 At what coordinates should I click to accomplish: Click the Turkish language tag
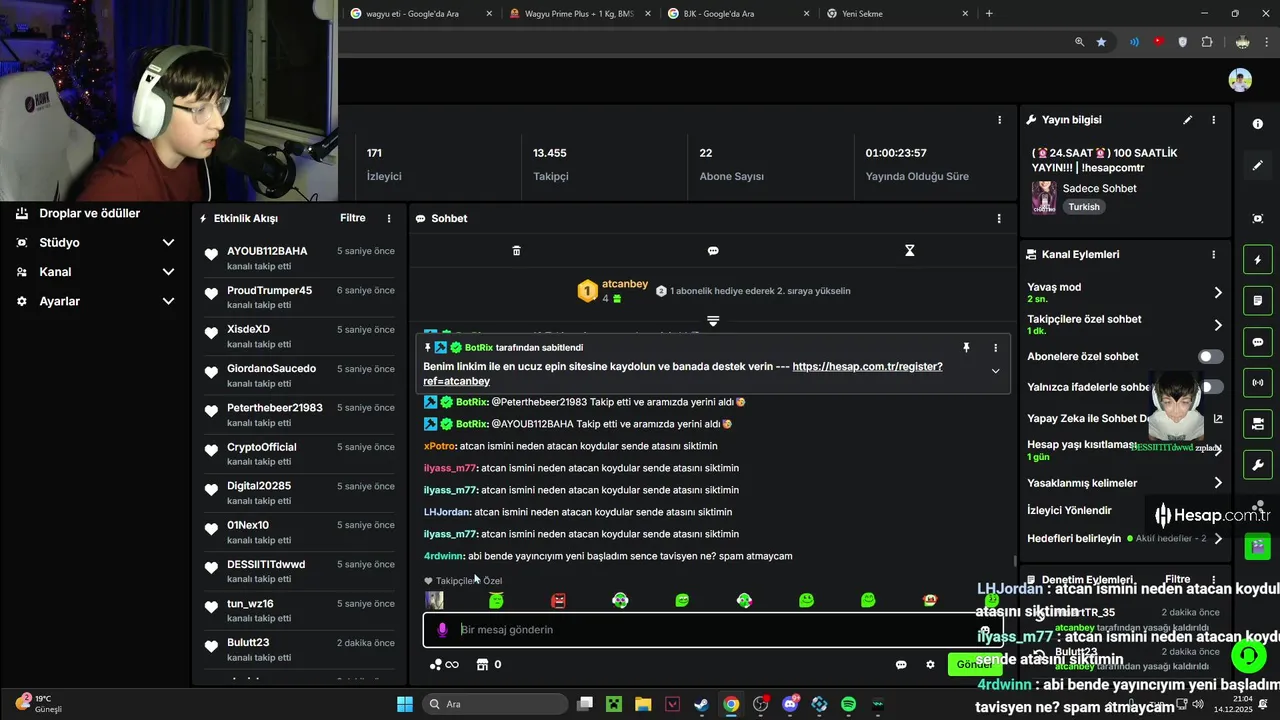(1084, 207)
